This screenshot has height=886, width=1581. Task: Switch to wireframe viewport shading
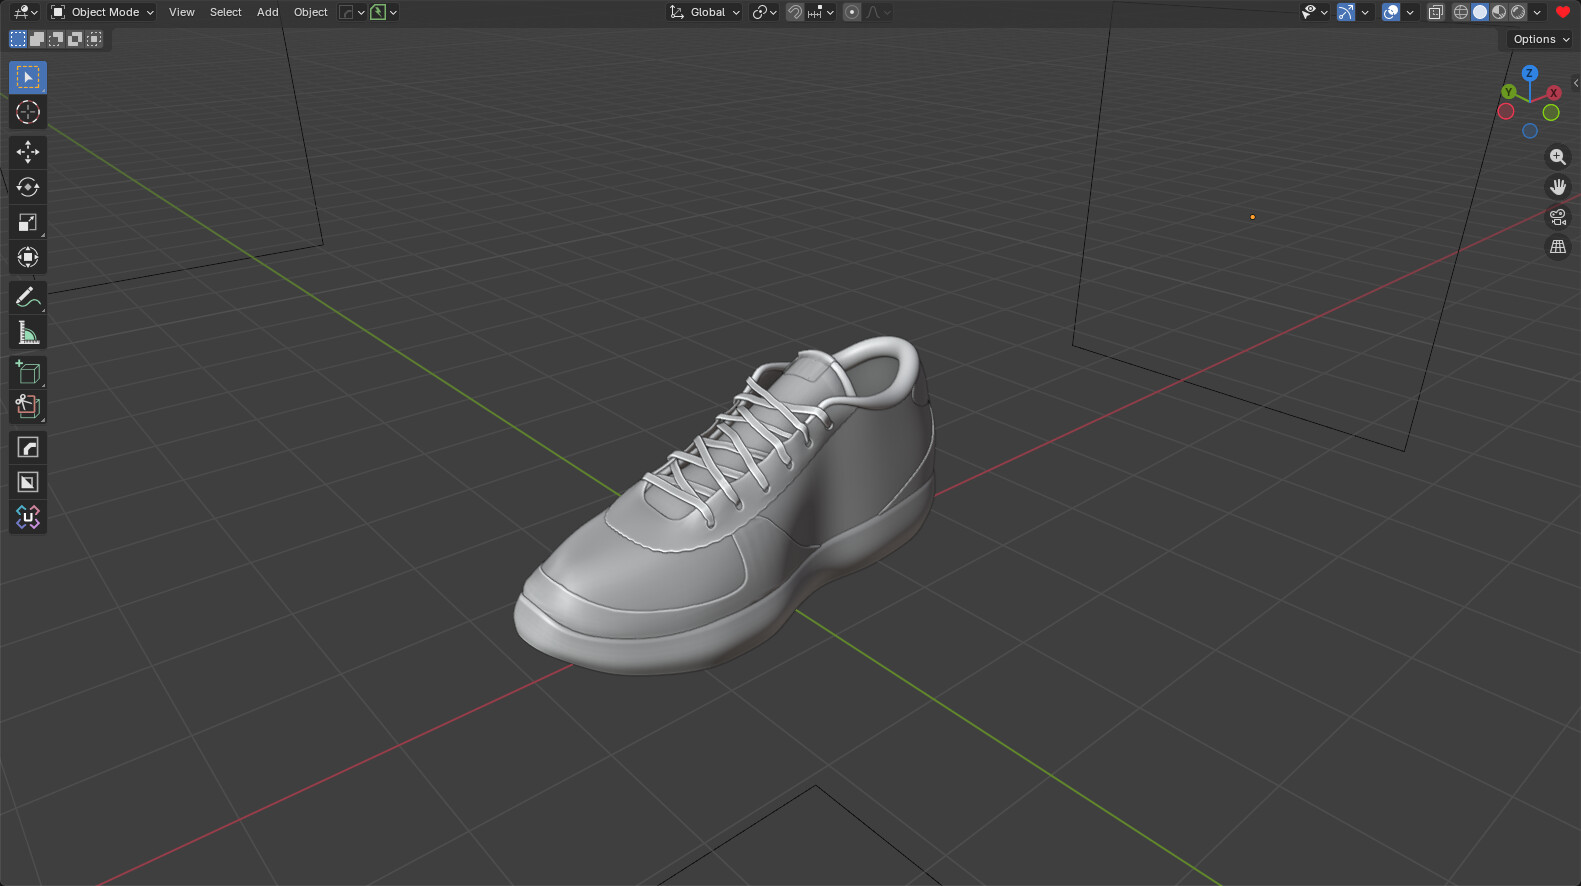[x=1461, y=12]
